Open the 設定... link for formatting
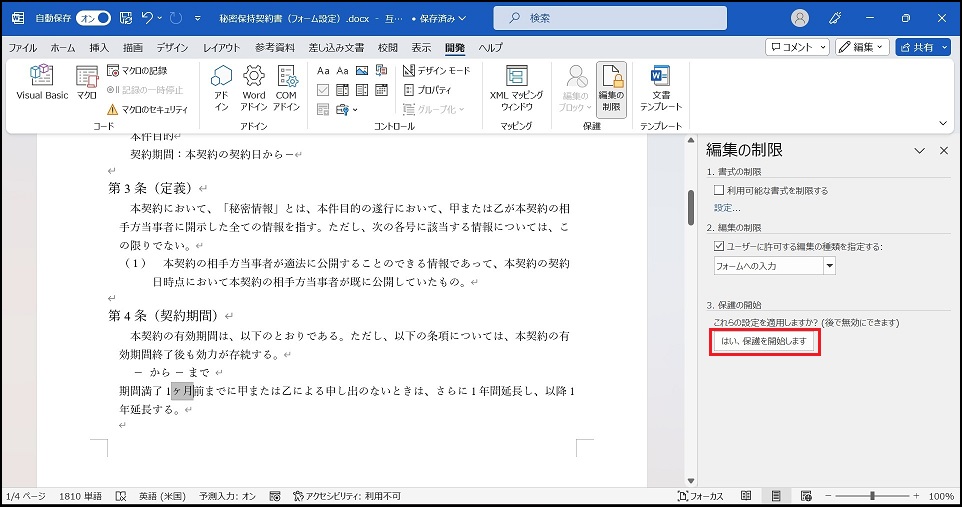Screen dimensions: 962x507 pyautogui.click(x=727, y=208)
